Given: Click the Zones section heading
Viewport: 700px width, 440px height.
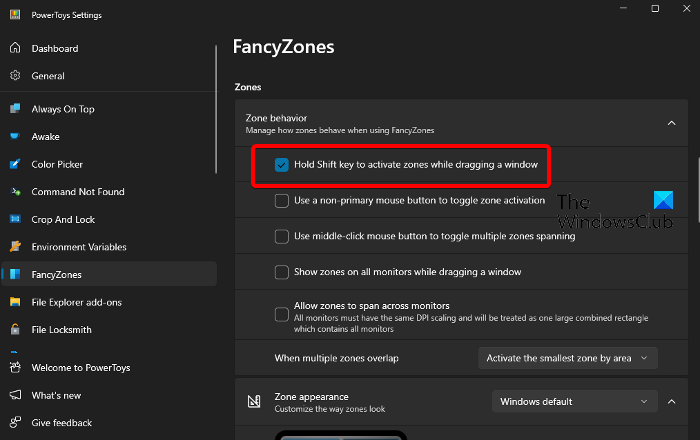Looking at the screenshot, I should [x=248, y=87].
